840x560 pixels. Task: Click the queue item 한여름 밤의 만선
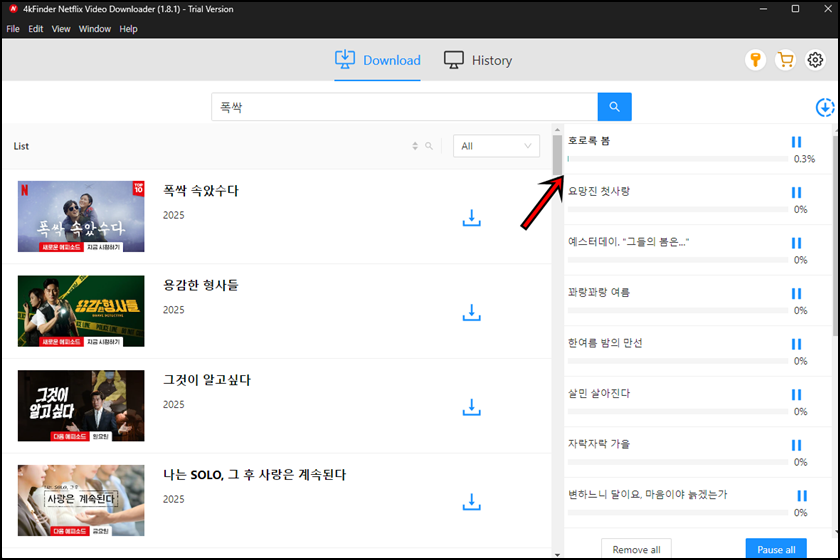coord(605,343)
